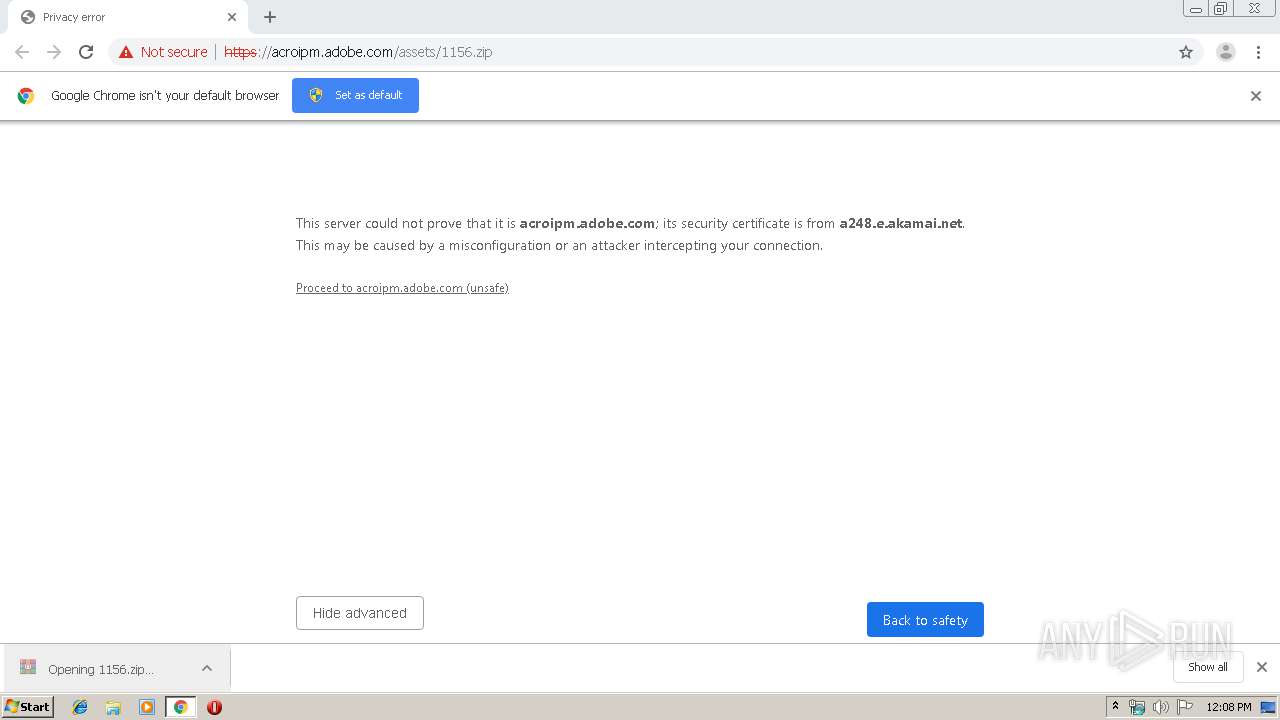
Task: Set Chrome as default browser
Action: pyautogui.click(x=355, y=95)
